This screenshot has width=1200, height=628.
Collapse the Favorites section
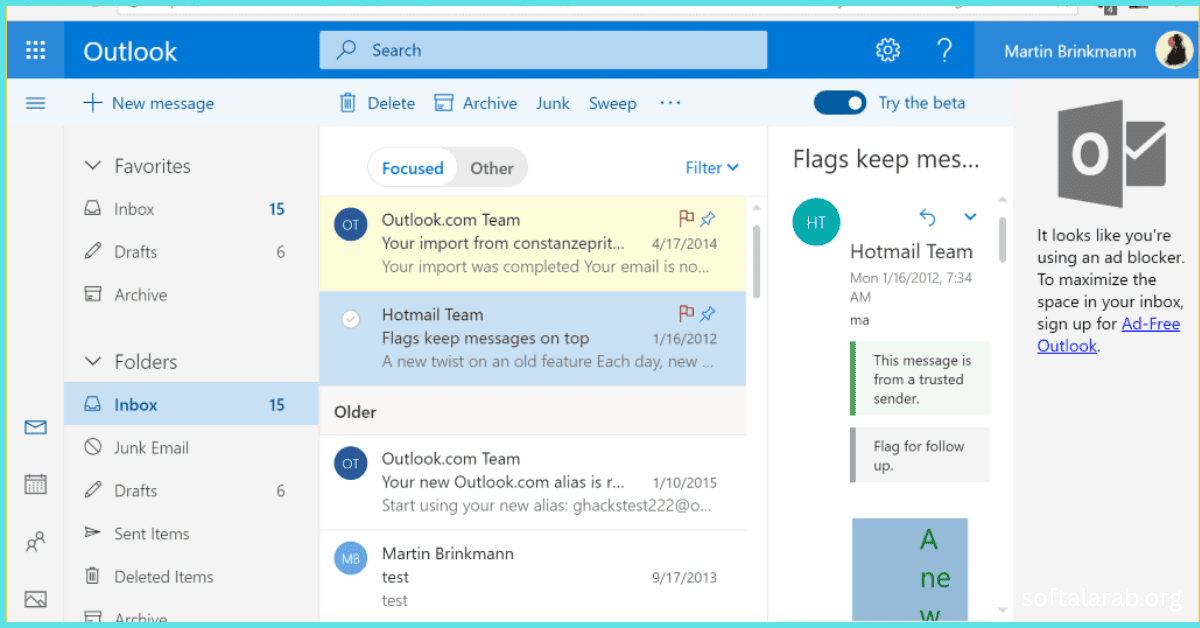[x=93, y=166]
